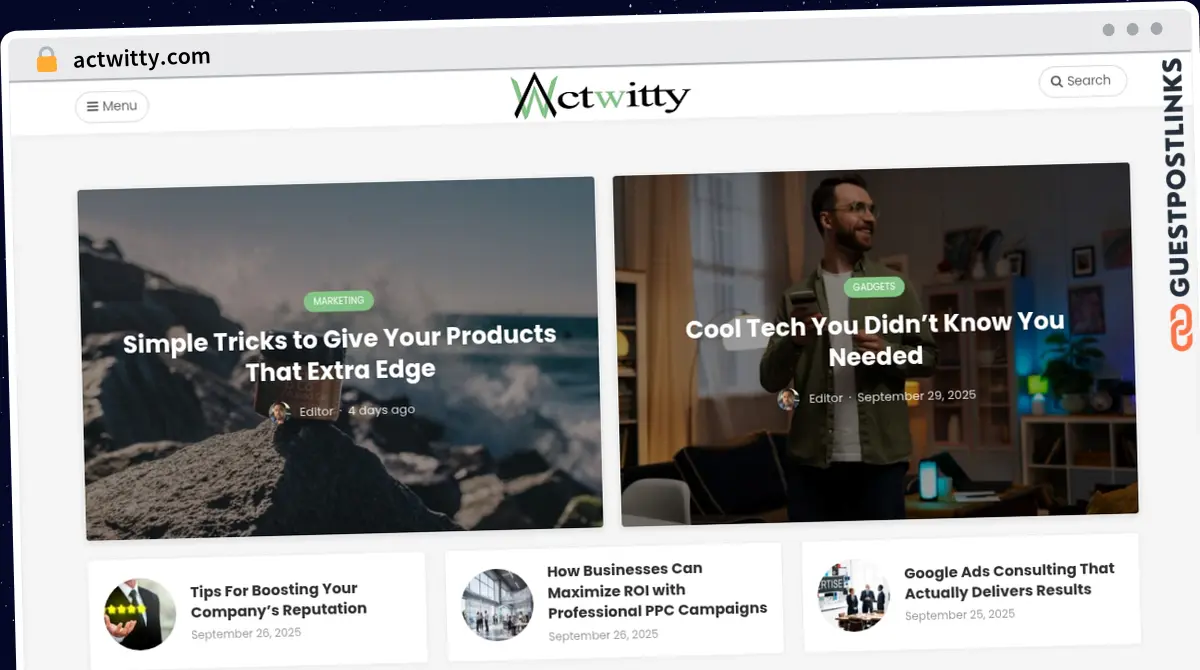
Task: Open the hamburger Menu button
Action: click(112, 106)
